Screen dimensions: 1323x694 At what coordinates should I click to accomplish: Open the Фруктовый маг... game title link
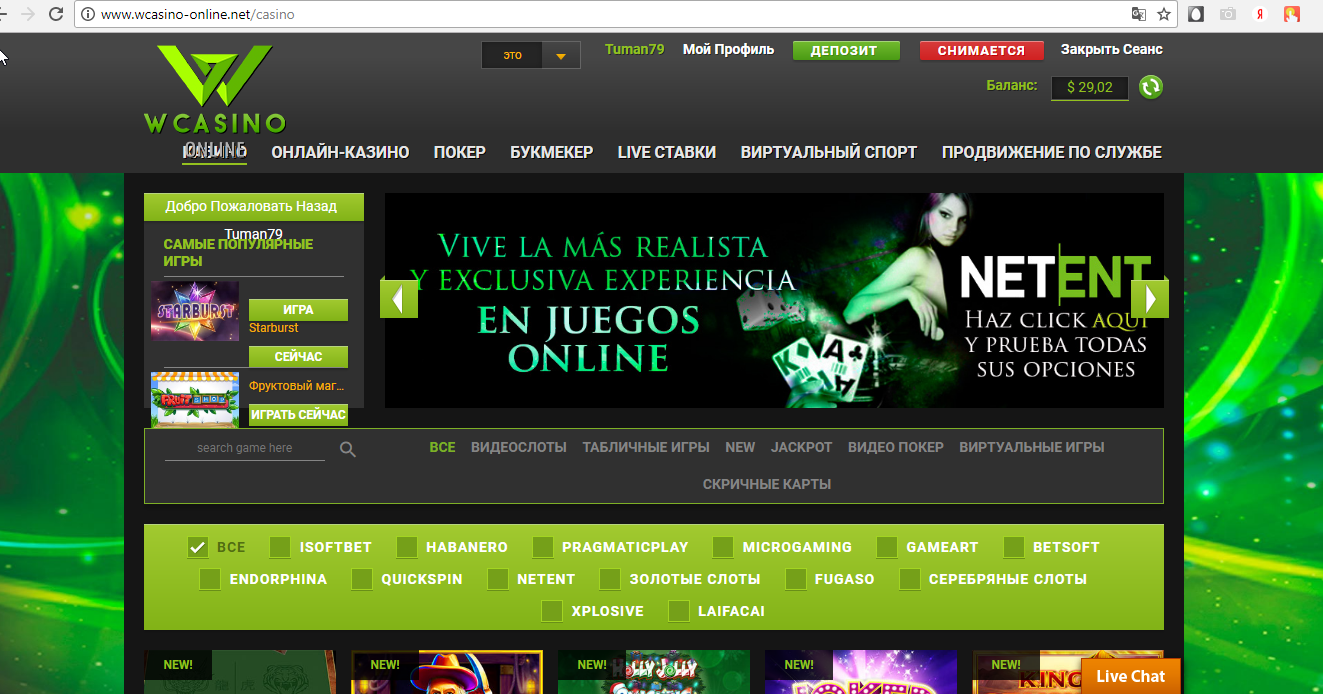297,385
